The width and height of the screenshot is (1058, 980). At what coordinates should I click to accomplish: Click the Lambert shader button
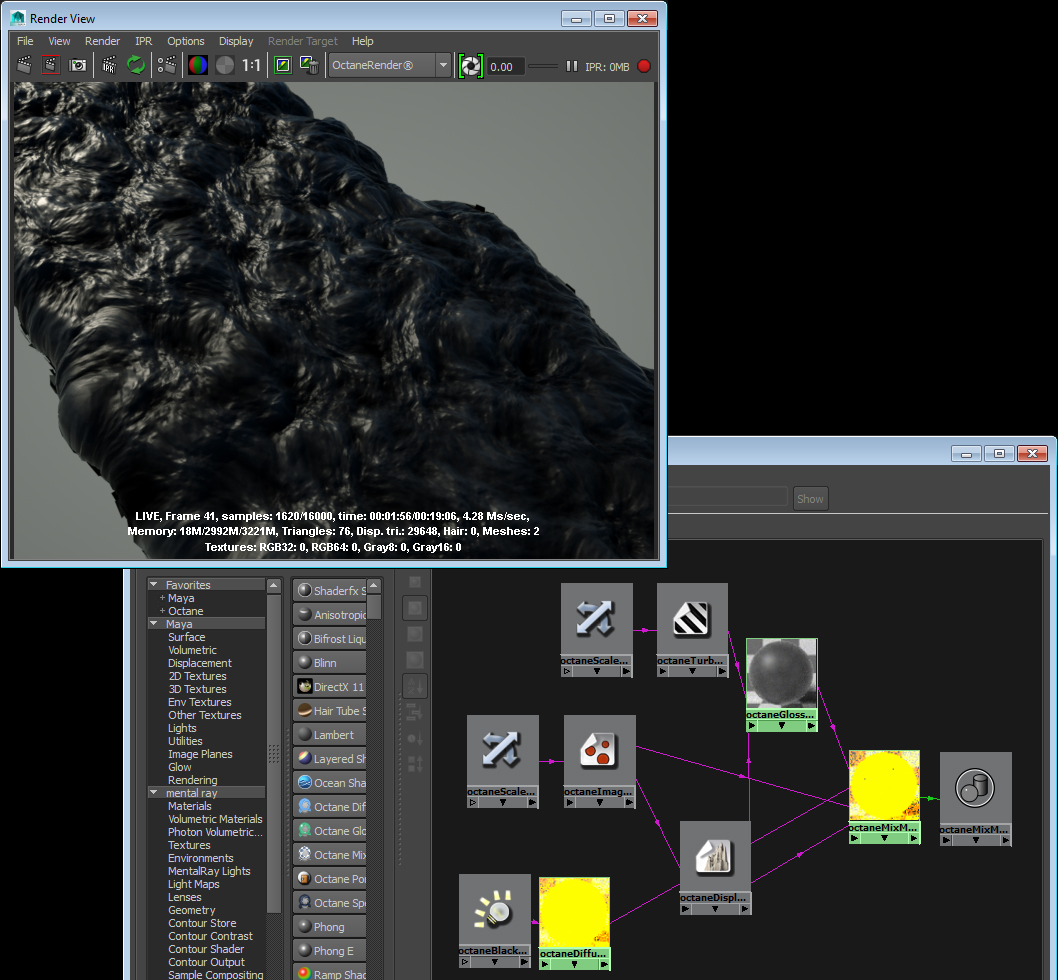[330, 735]
